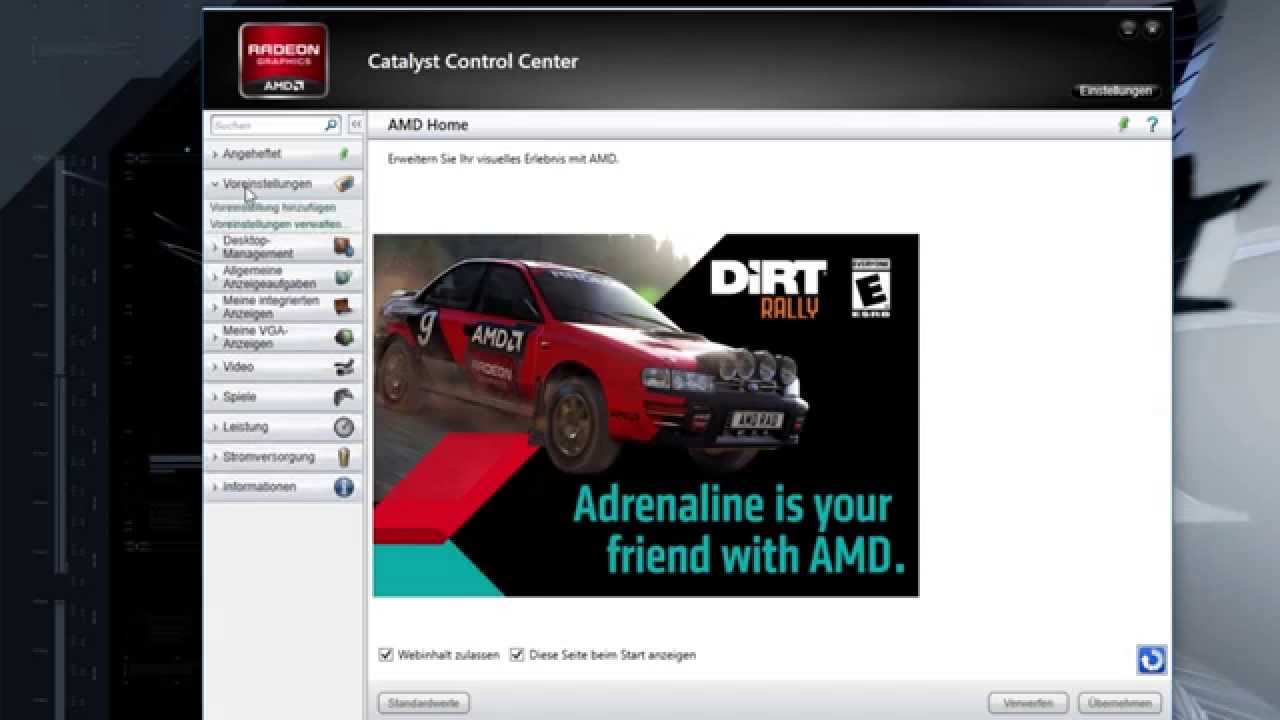Click the Allgemeine Anzeigeaufgaben icon

[x=344, y=277]
